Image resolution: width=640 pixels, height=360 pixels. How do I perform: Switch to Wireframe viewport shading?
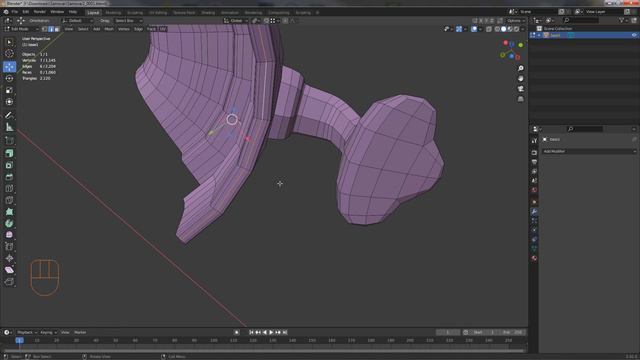pyautogui.click(x=497, y=29)
